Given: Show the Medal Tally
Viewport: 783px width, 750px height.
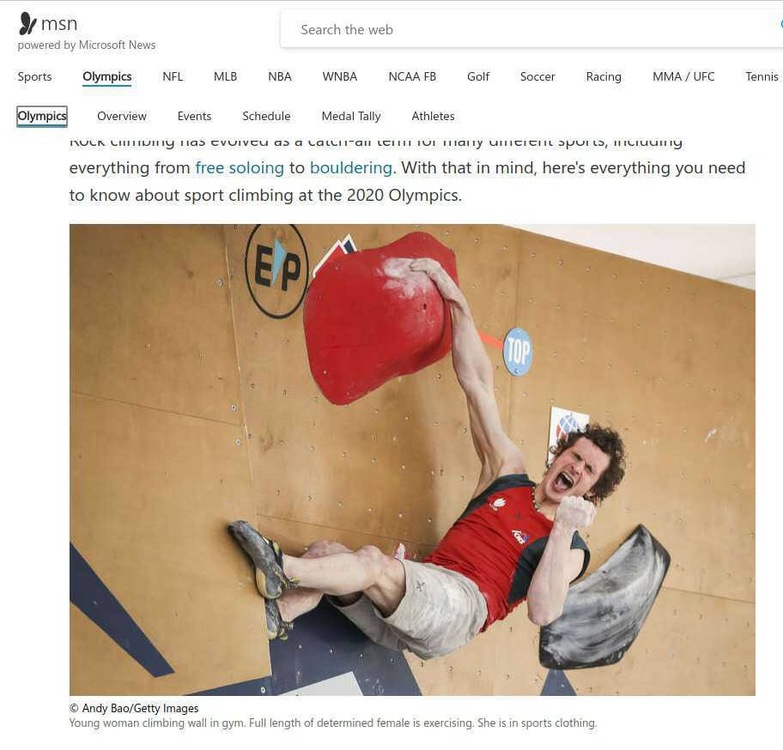Looking at the screenshot, I should (x=351, y=116).
